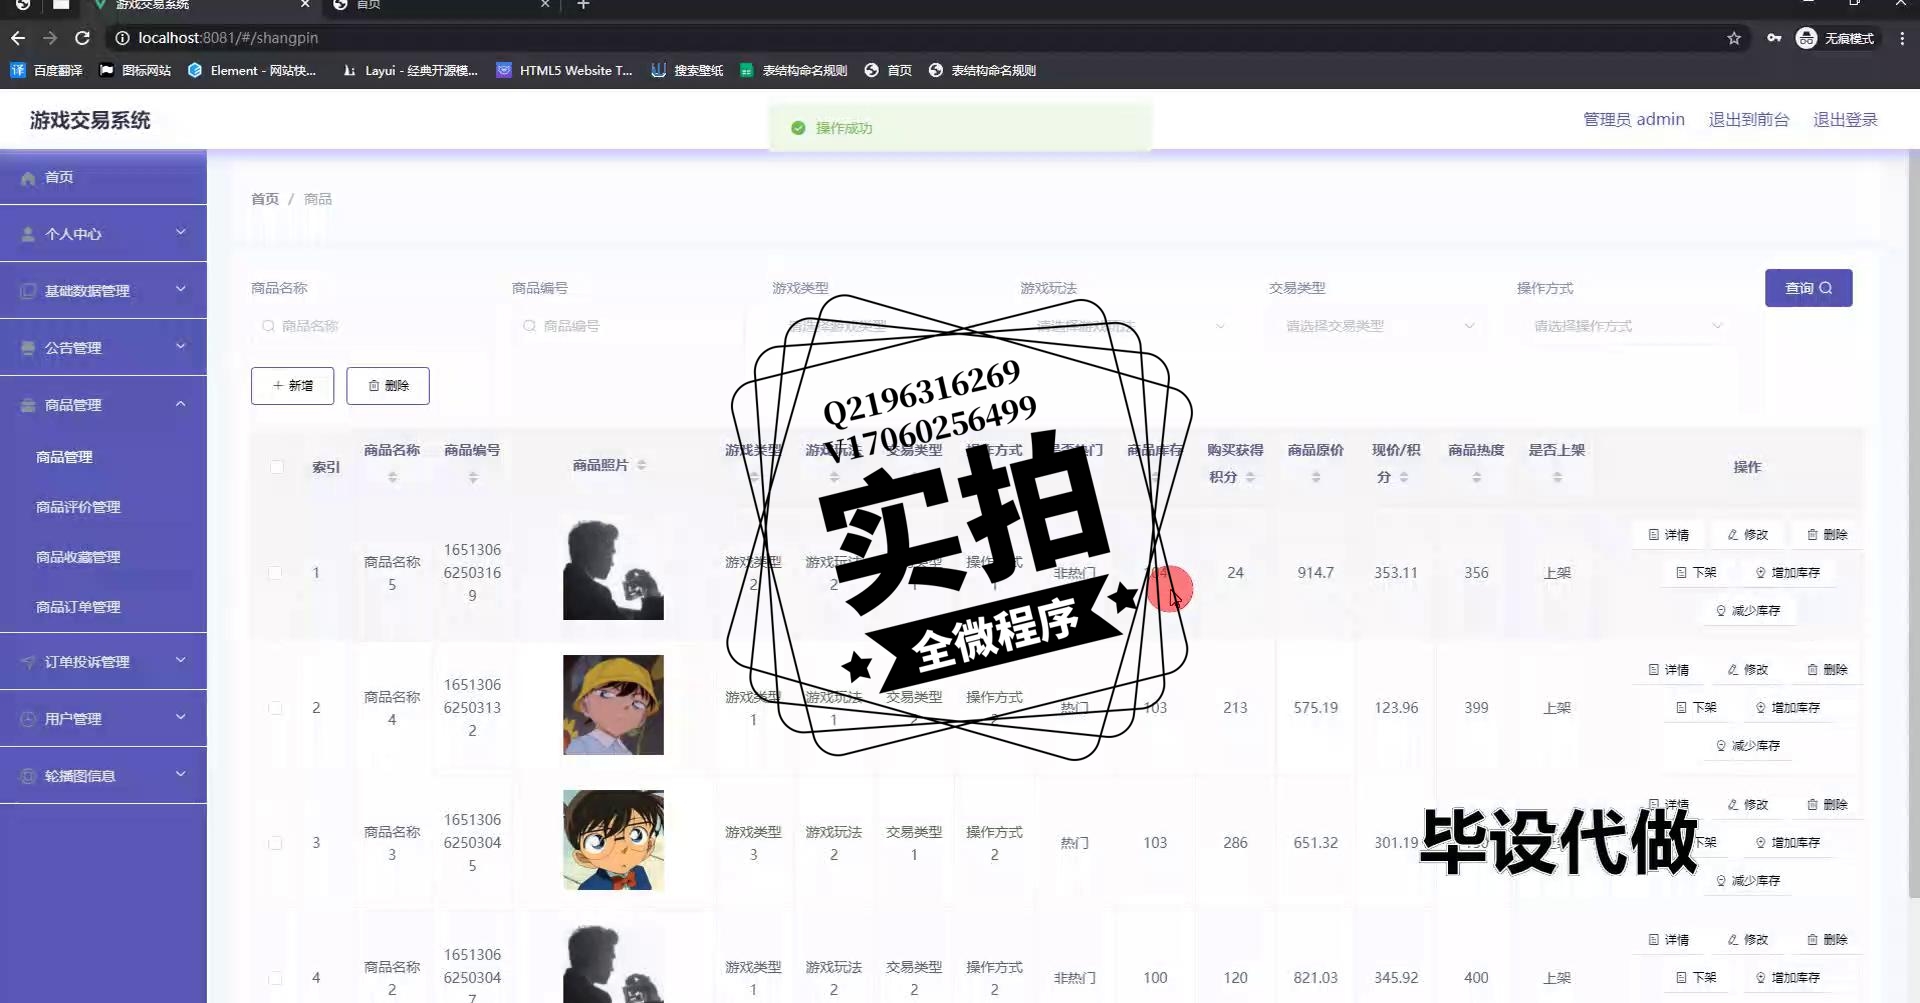Focus the 商品名称 search field
1920x1003 pixels.
pyautogui.click(x=370, y=326)
